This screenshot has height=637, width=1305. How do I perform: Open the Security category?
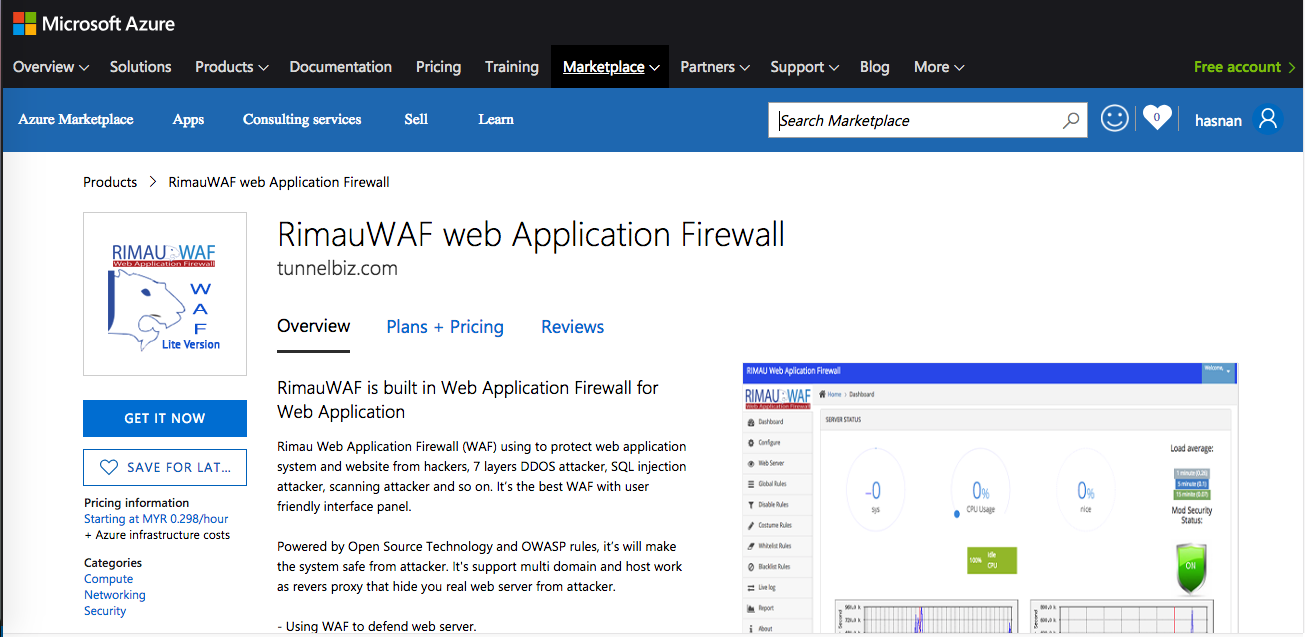tap(105, 611)
